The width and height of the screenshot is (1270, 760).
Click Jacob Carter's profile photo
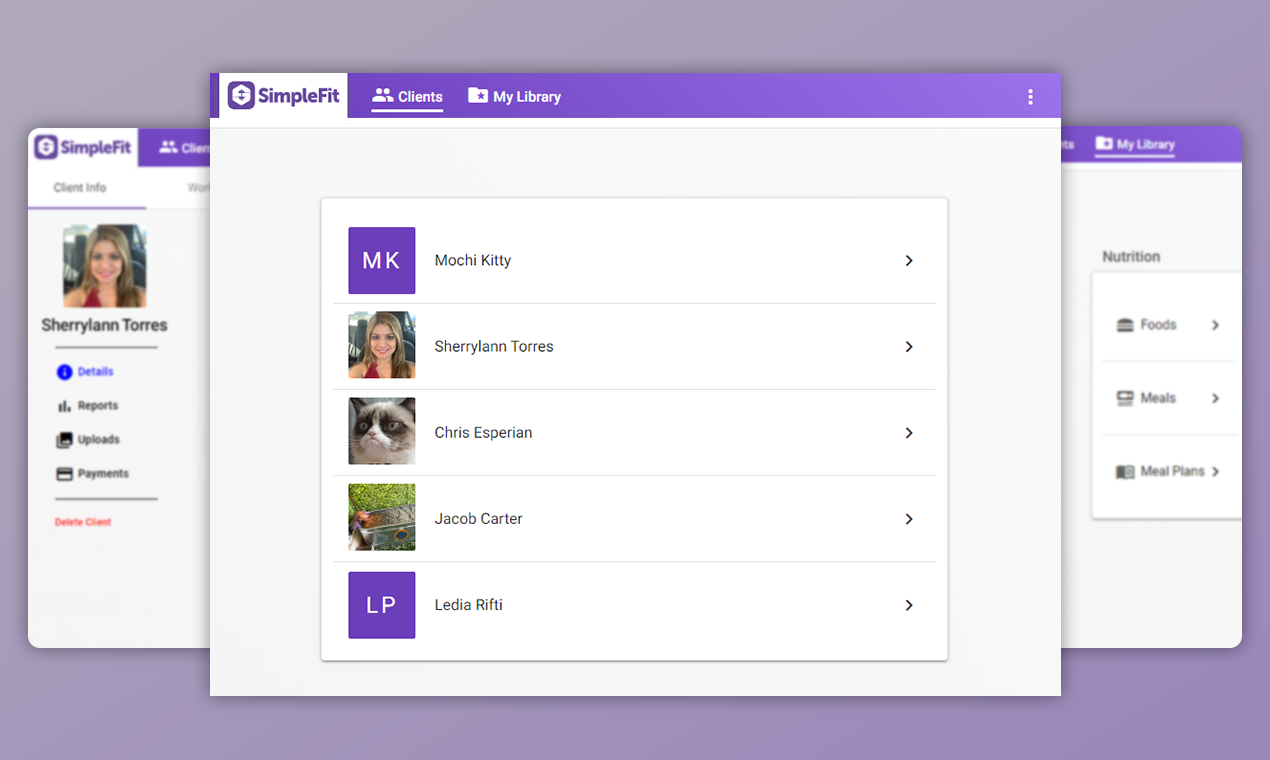coord(382,518)
